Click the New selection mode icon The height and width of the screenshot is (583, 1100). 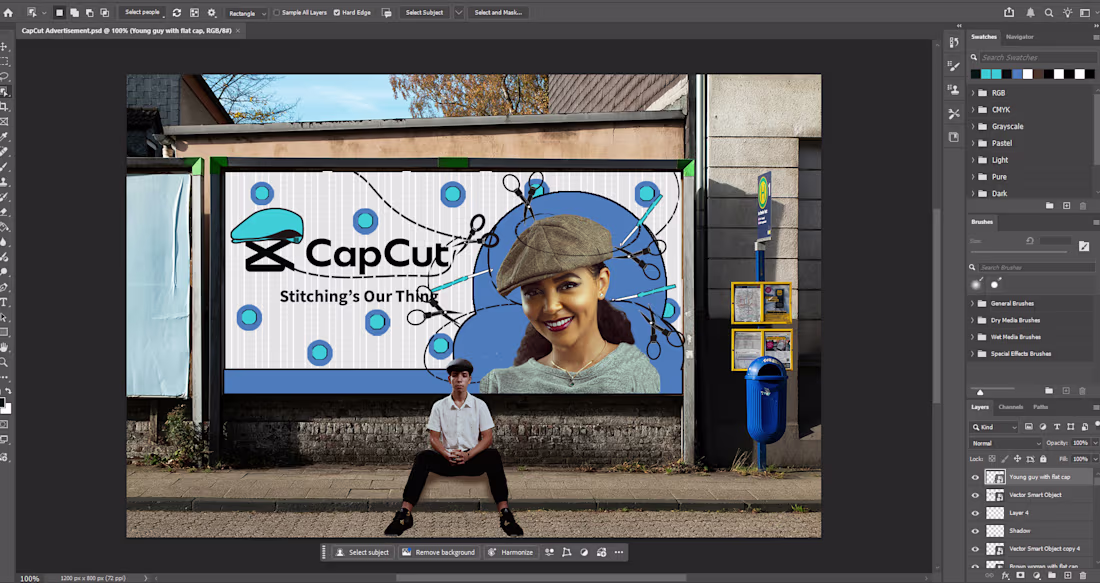point(60,13)
